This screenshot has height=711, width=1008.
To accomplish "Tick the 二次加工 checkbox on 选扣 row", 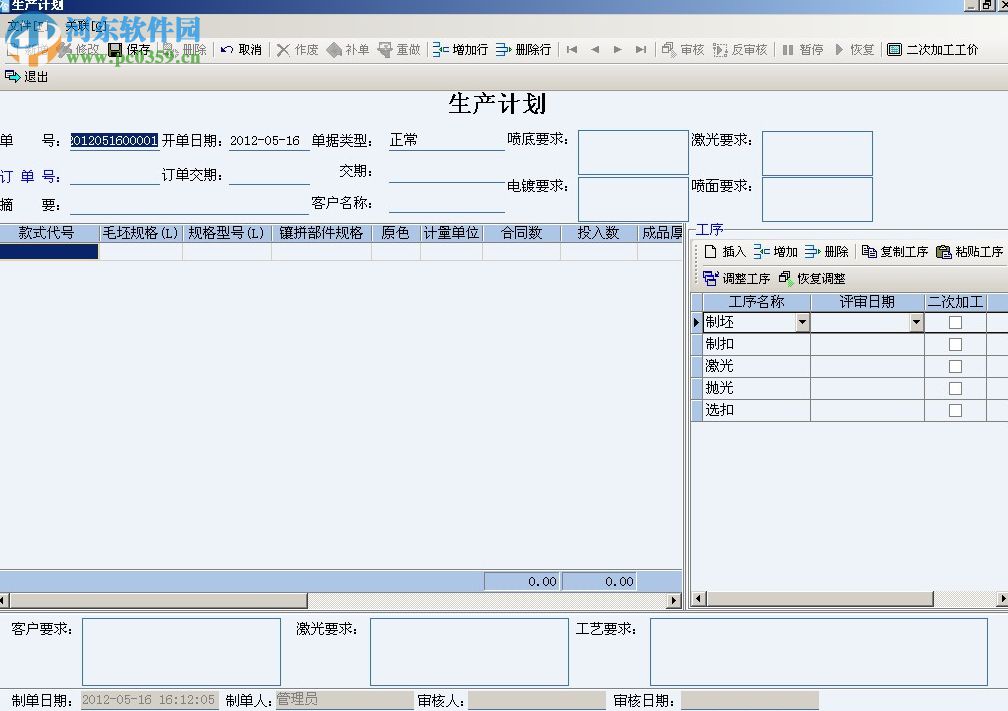I will [956, 410].
